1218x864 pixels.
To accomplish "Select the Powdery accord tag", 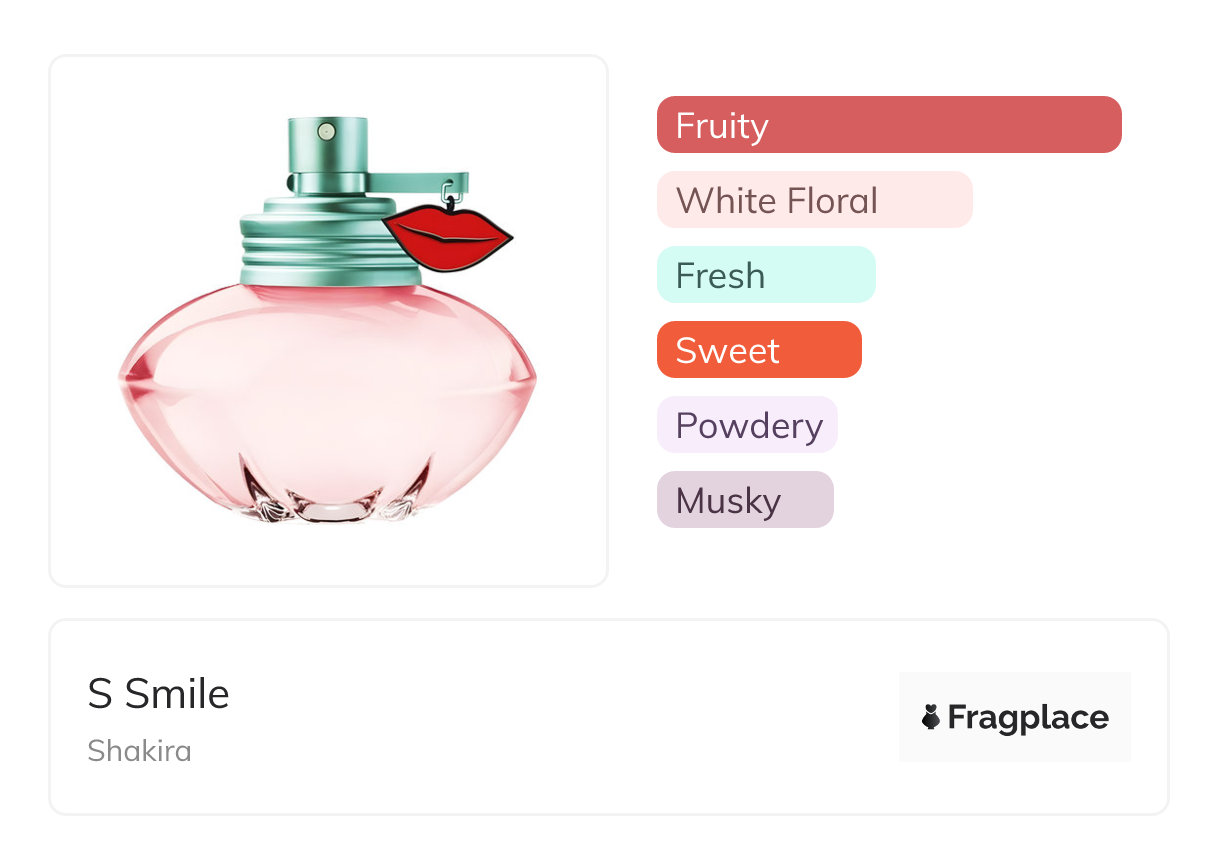I will tap(747, 425).
